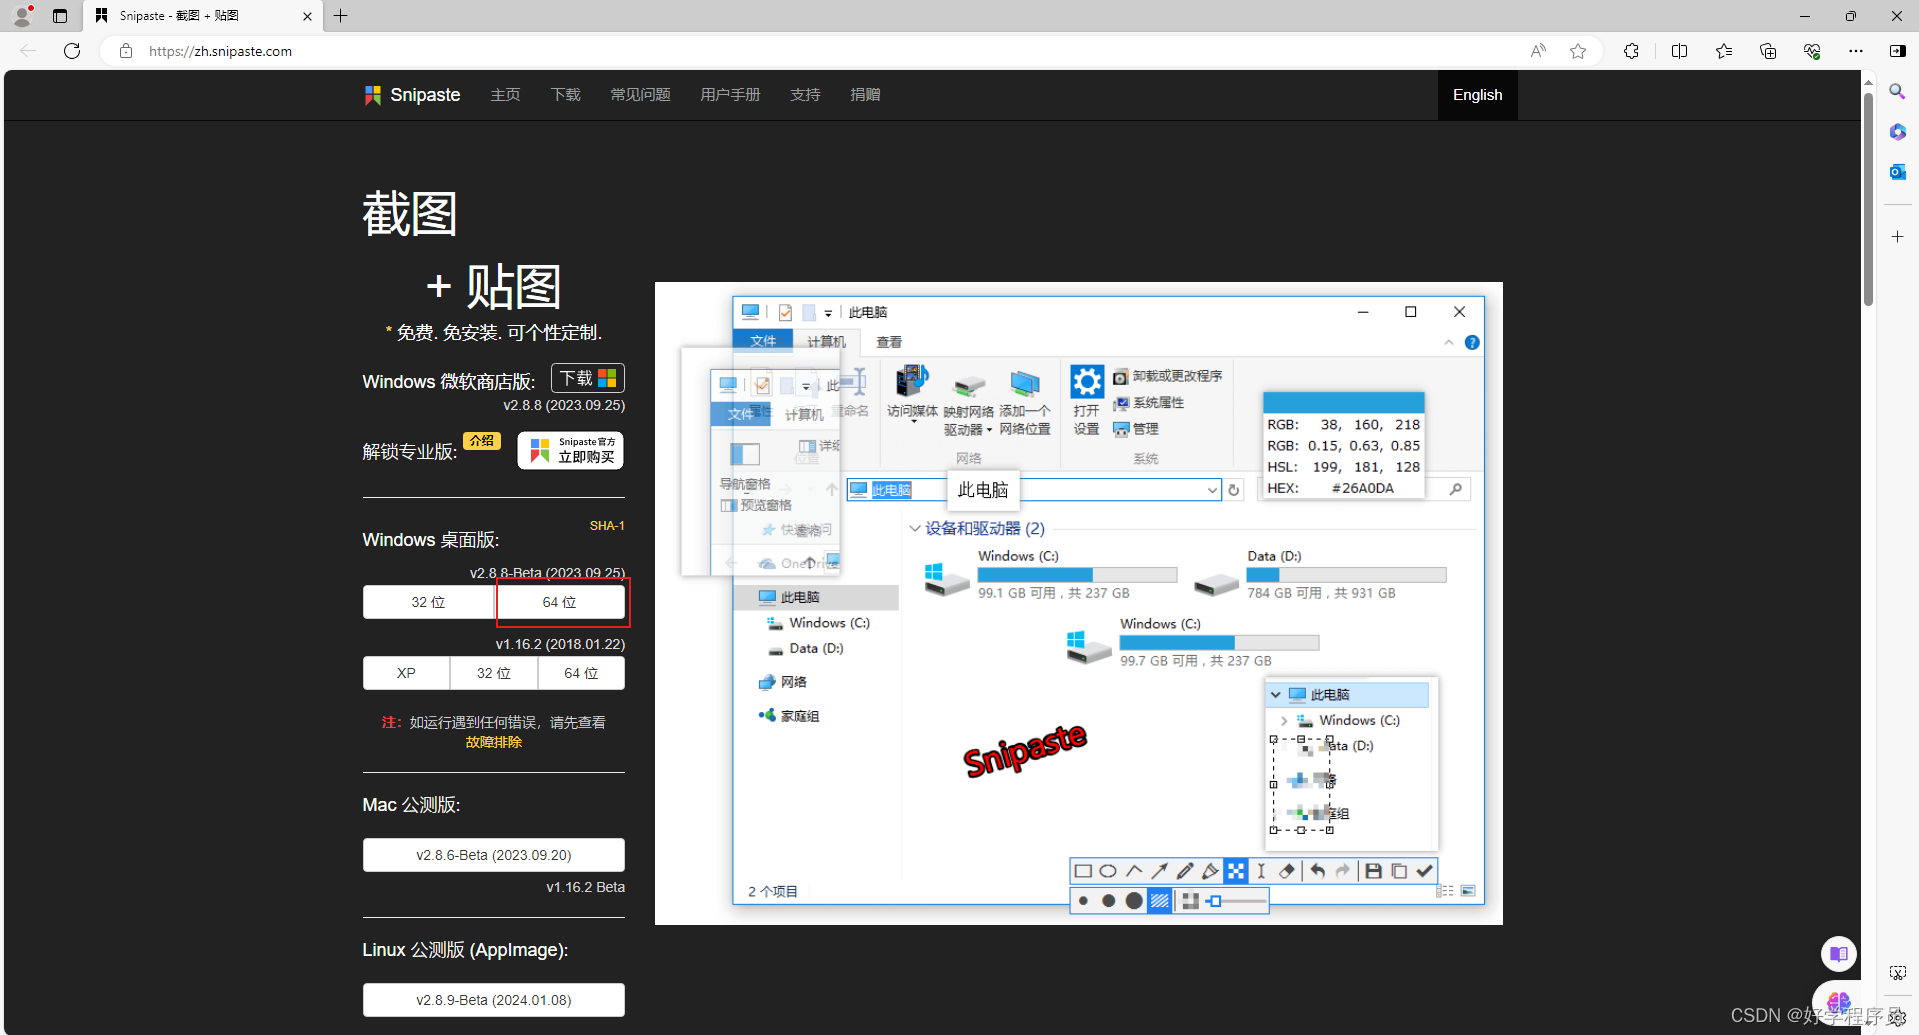Download the Mac v2.8.6-Beta build
The image size is (1919, 1035).
494,855
